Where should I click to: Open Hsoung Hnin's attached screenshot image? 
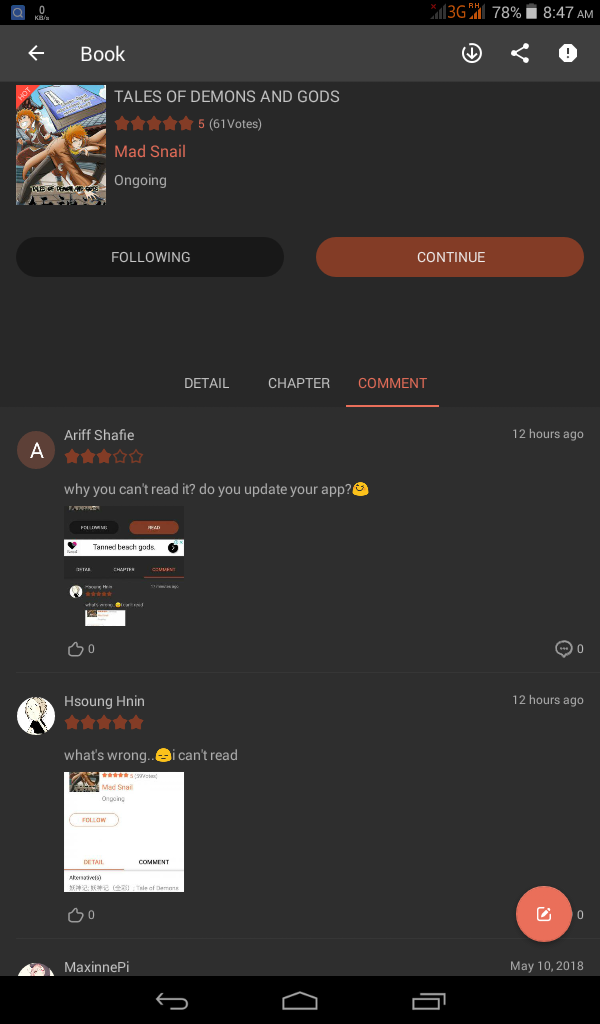click(124, 832)
